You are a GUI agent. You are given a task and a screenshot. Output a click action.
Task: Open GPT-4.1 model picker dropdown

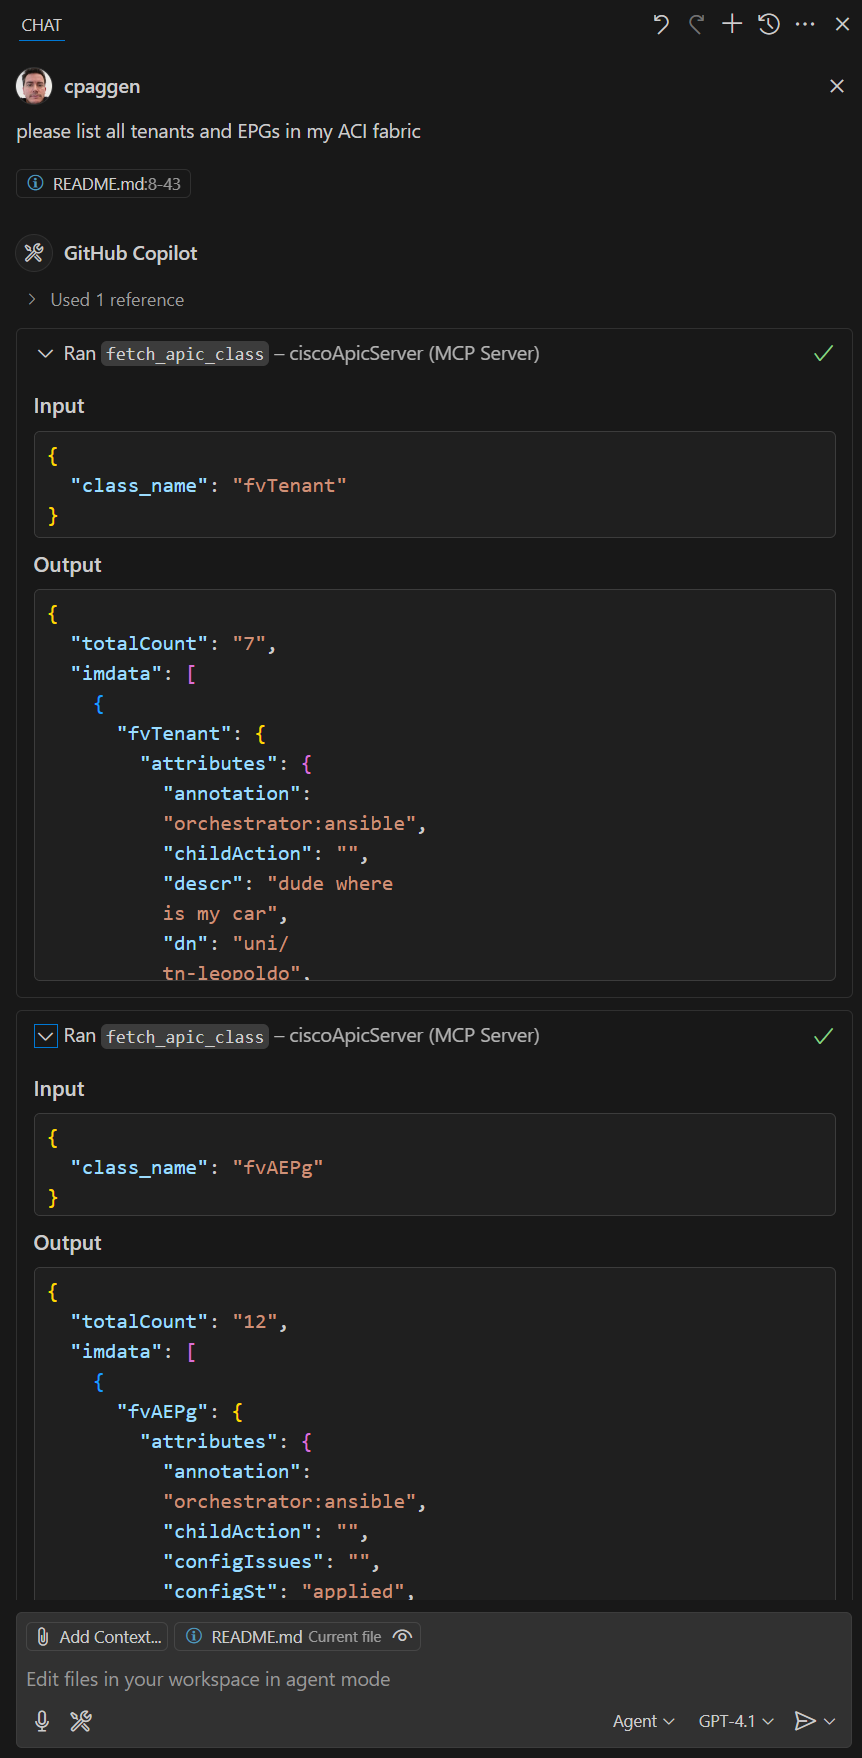(736, 1721)
